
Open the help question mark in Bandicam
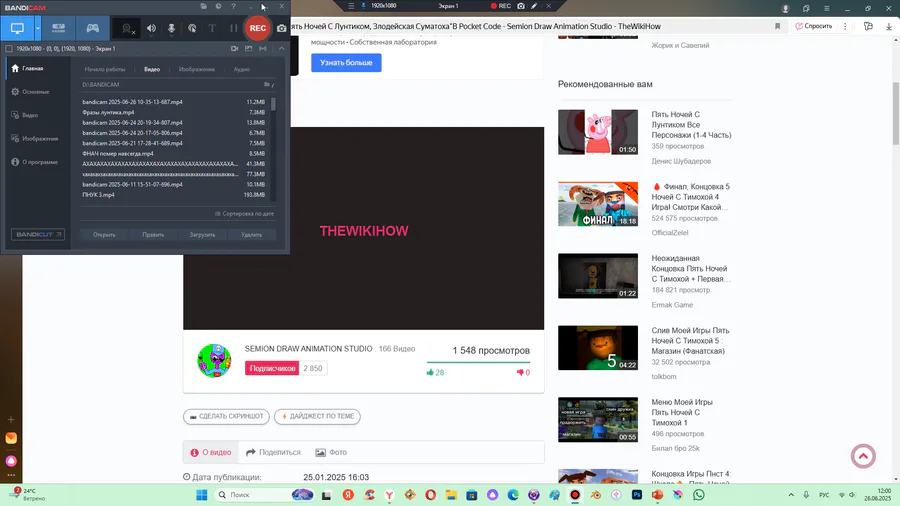[233, 6]
